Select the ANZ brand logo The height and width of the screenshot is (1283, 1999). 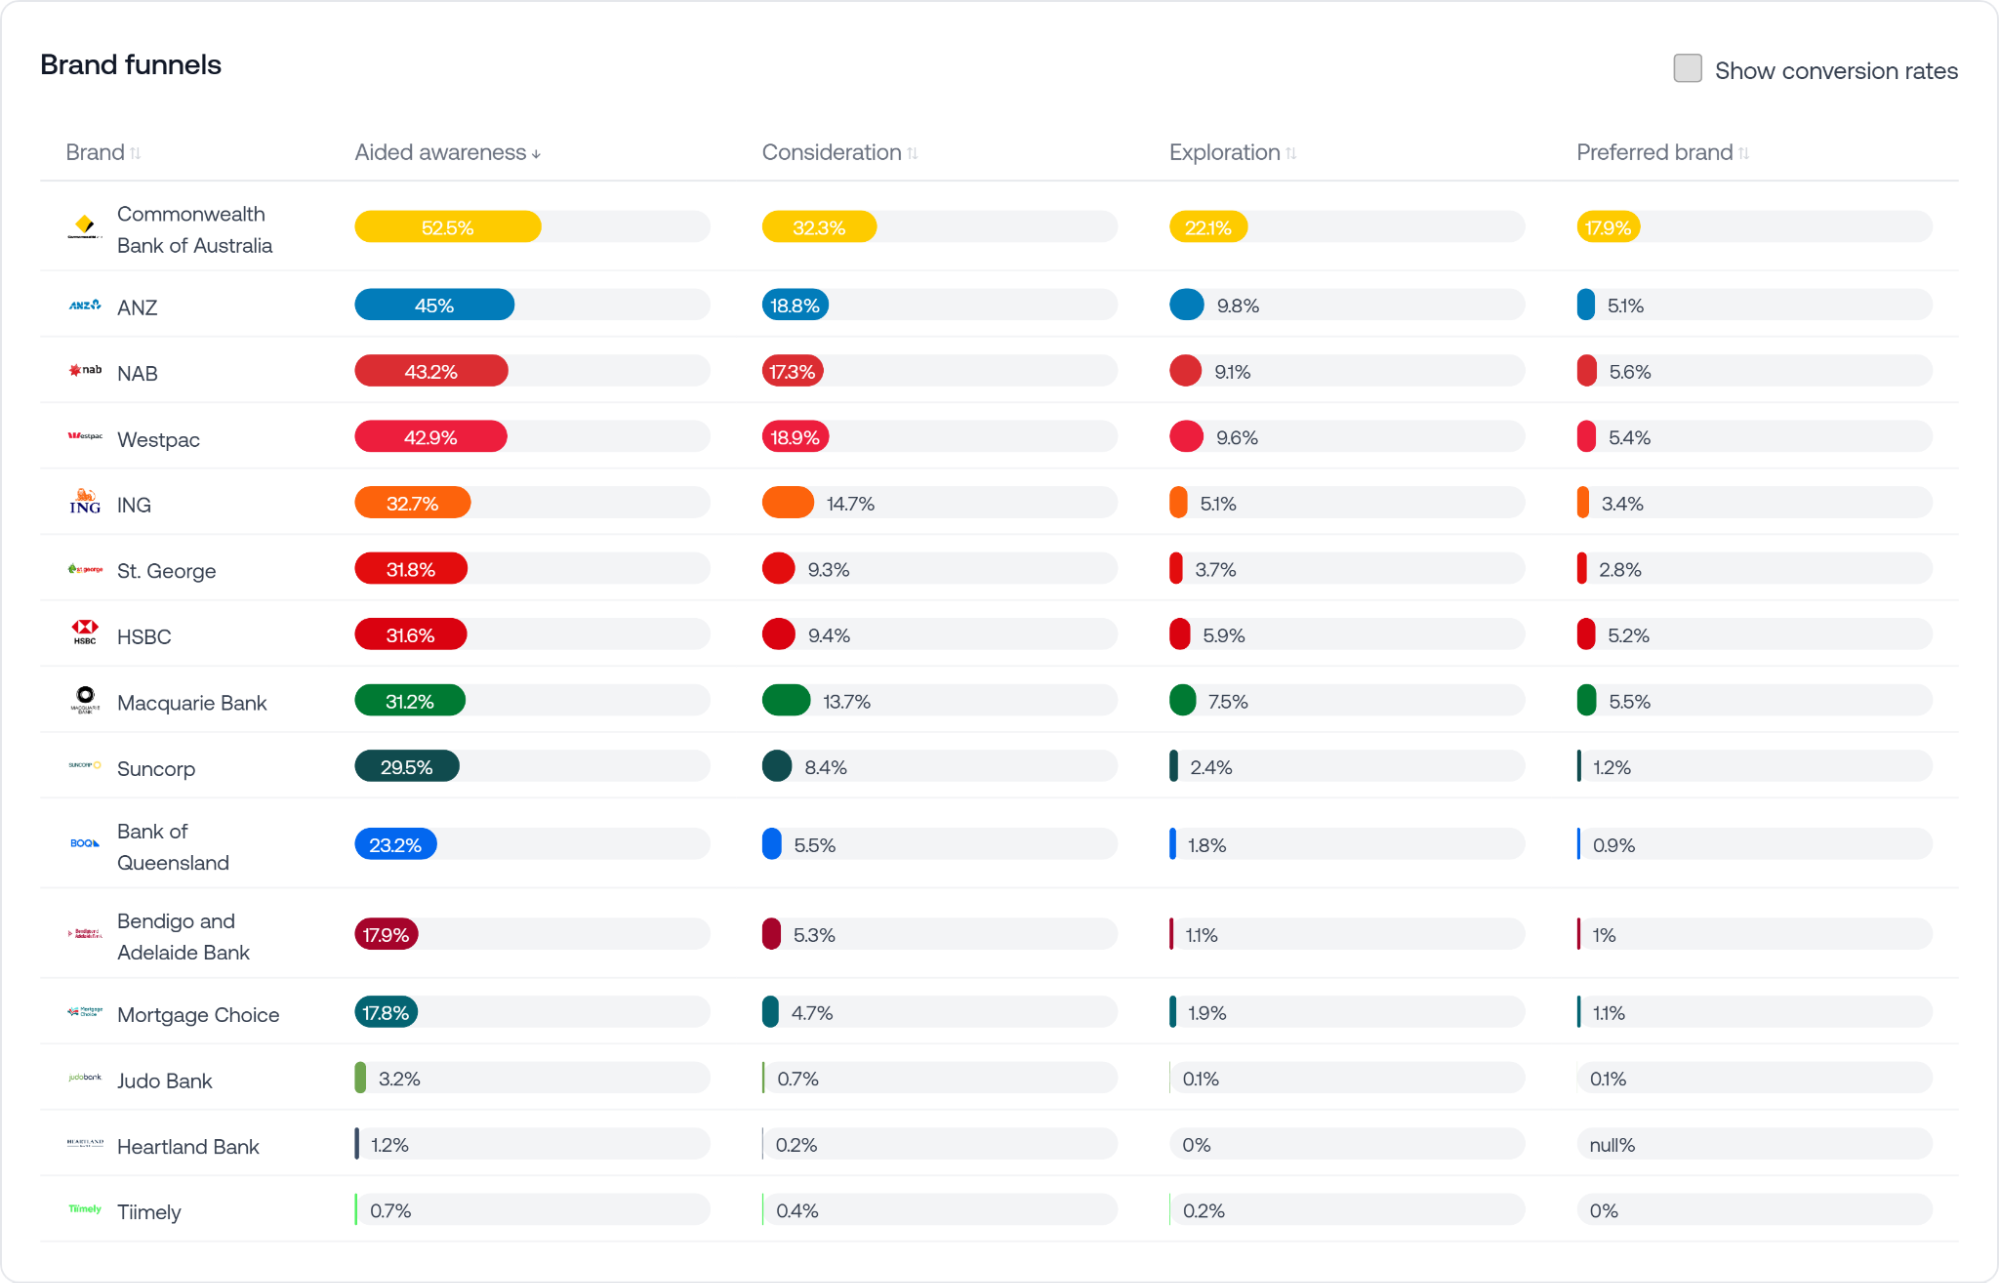point(84,304)
